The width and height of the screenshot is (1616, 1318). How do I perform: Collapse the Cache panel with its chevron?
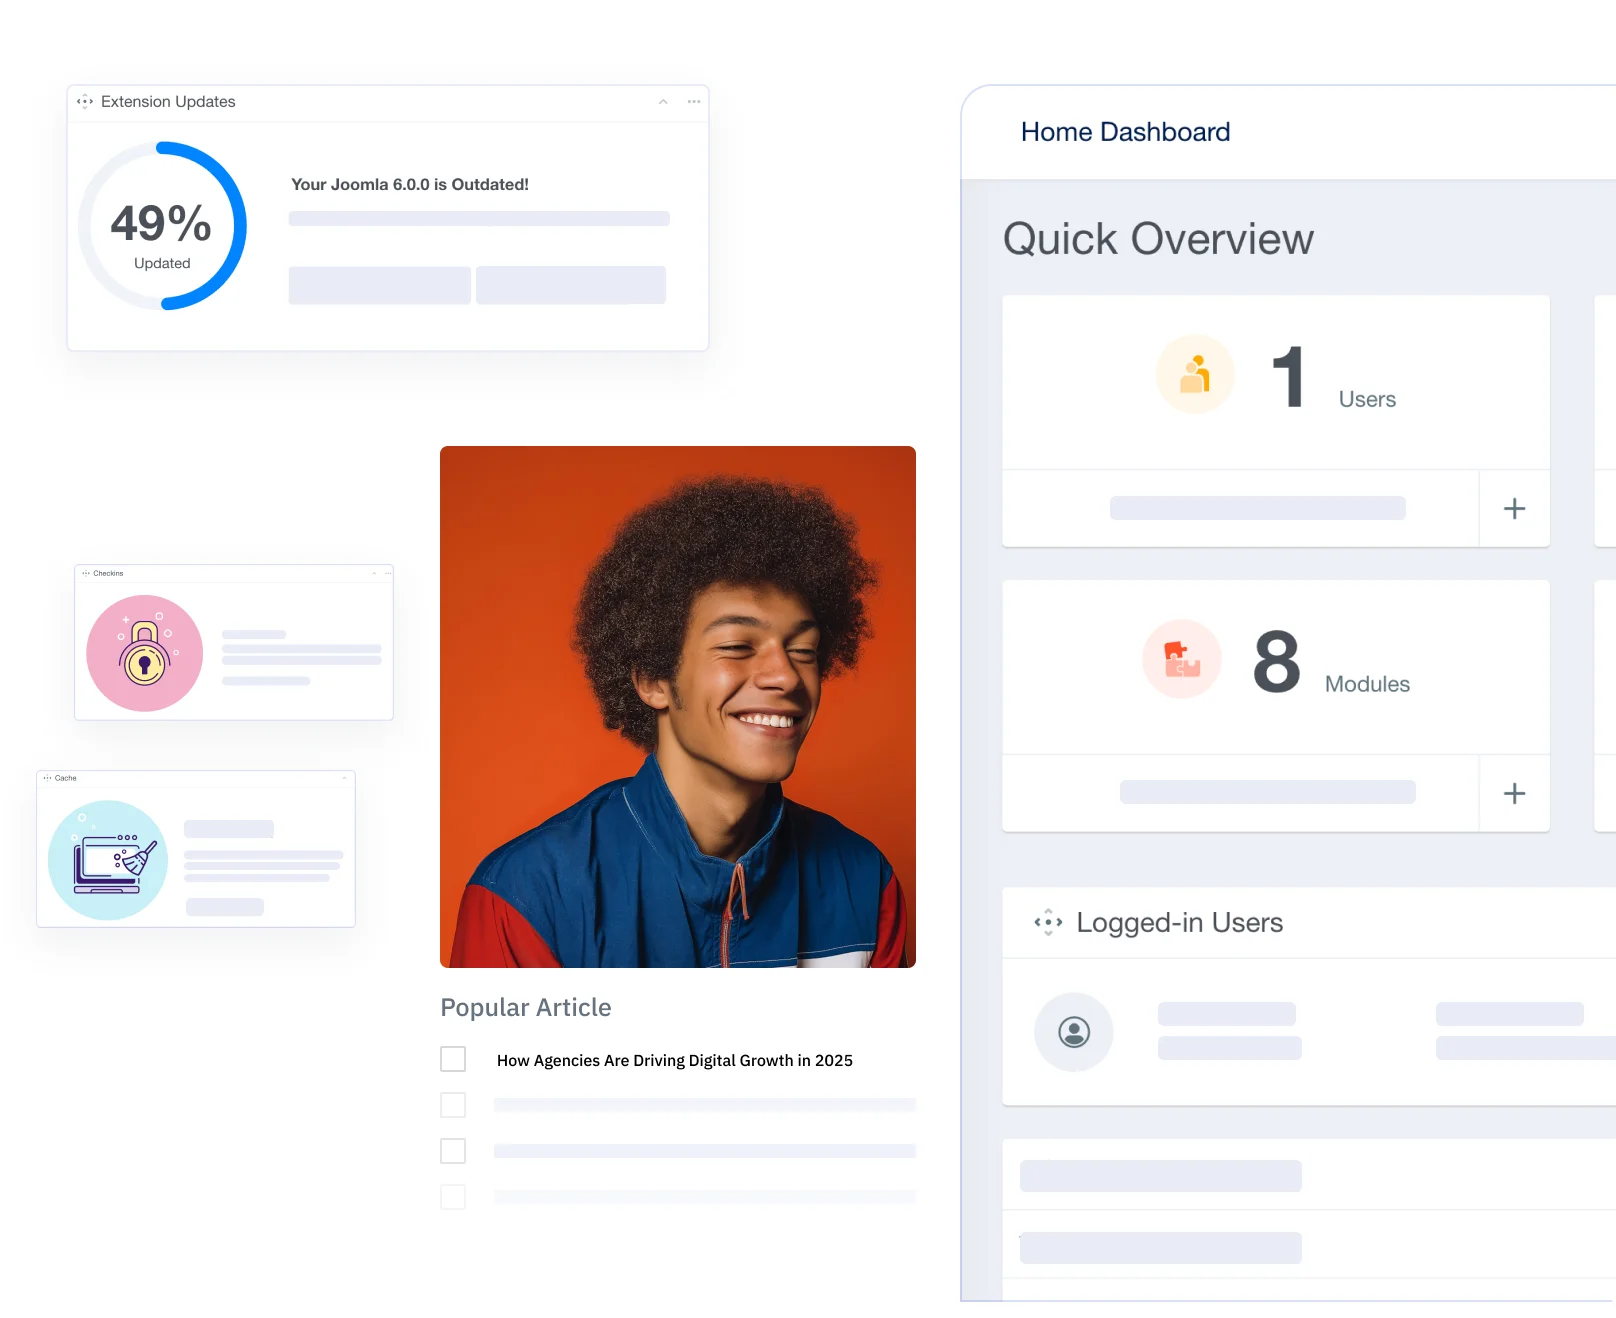point(344,778)
